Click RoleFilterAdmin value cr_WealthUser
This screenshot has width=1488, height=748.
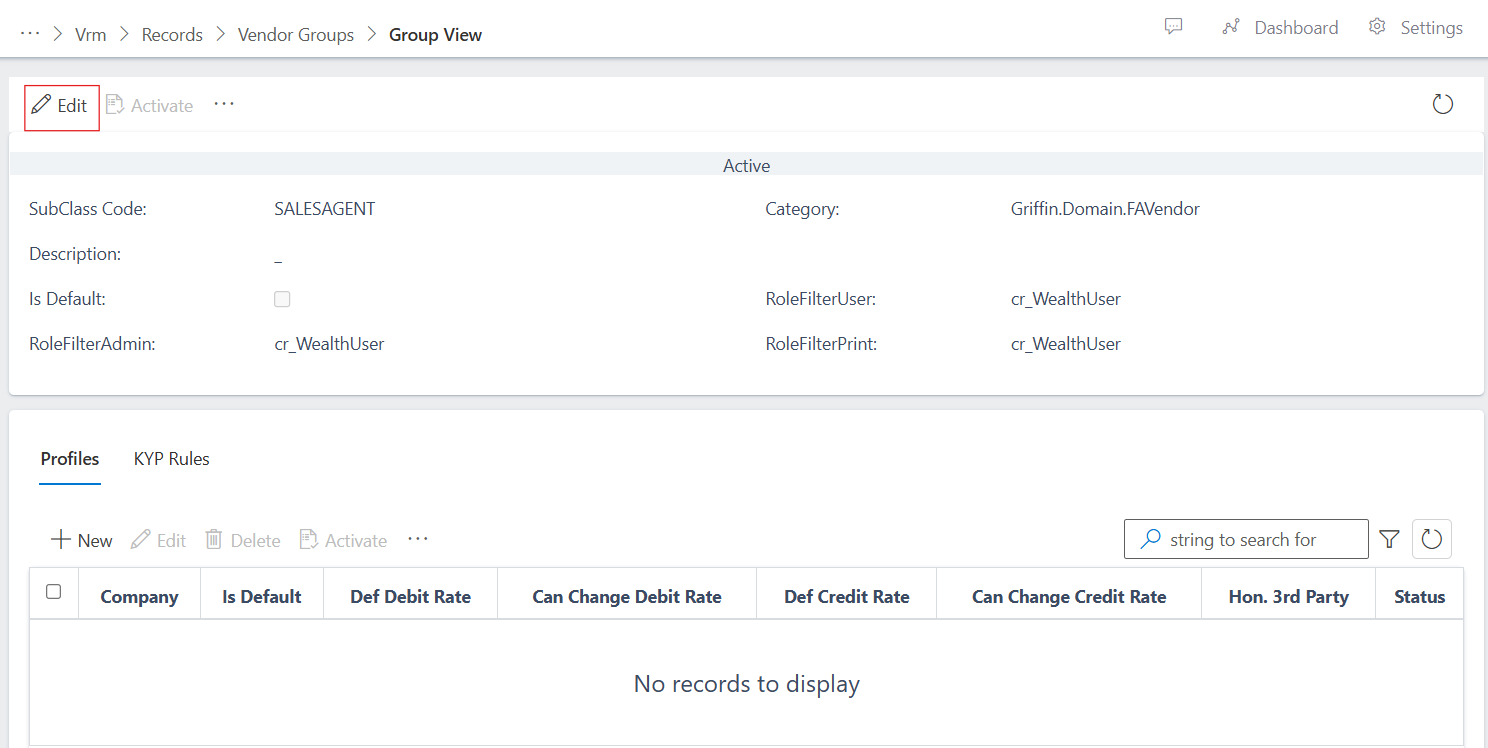(x=329, y=344)
